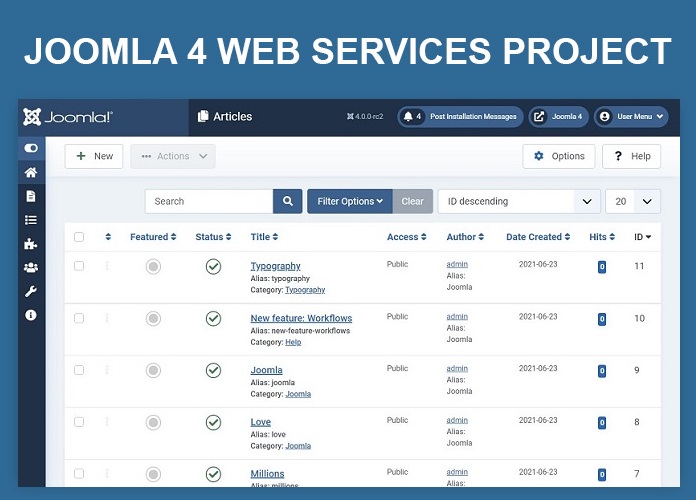The width and height of the screenshot is (696, 500).
Task: Click the Joomla! logo in the header
Action: click(x=68, y=117)
